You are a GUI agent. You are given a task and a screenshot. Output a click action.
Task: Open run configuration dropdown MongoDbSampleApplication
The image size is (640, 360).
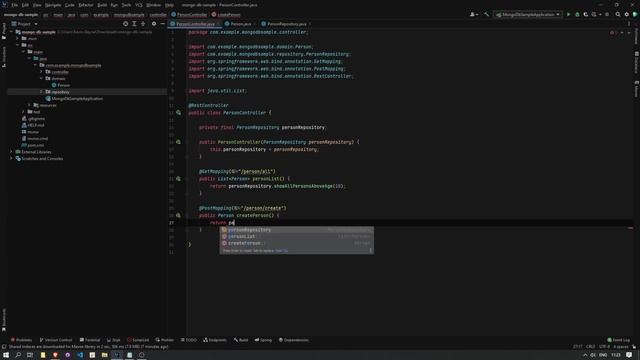527,14
